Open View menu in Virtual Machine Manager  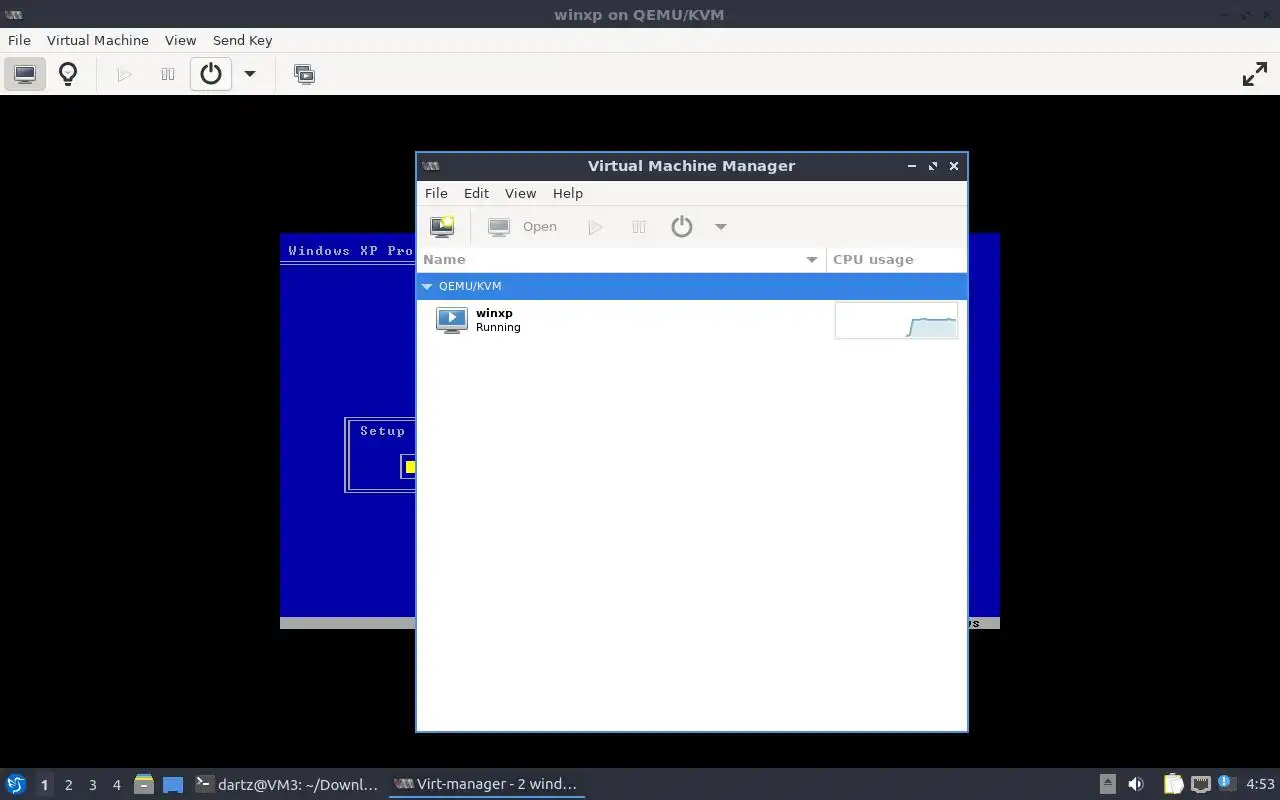click(520, 193)
